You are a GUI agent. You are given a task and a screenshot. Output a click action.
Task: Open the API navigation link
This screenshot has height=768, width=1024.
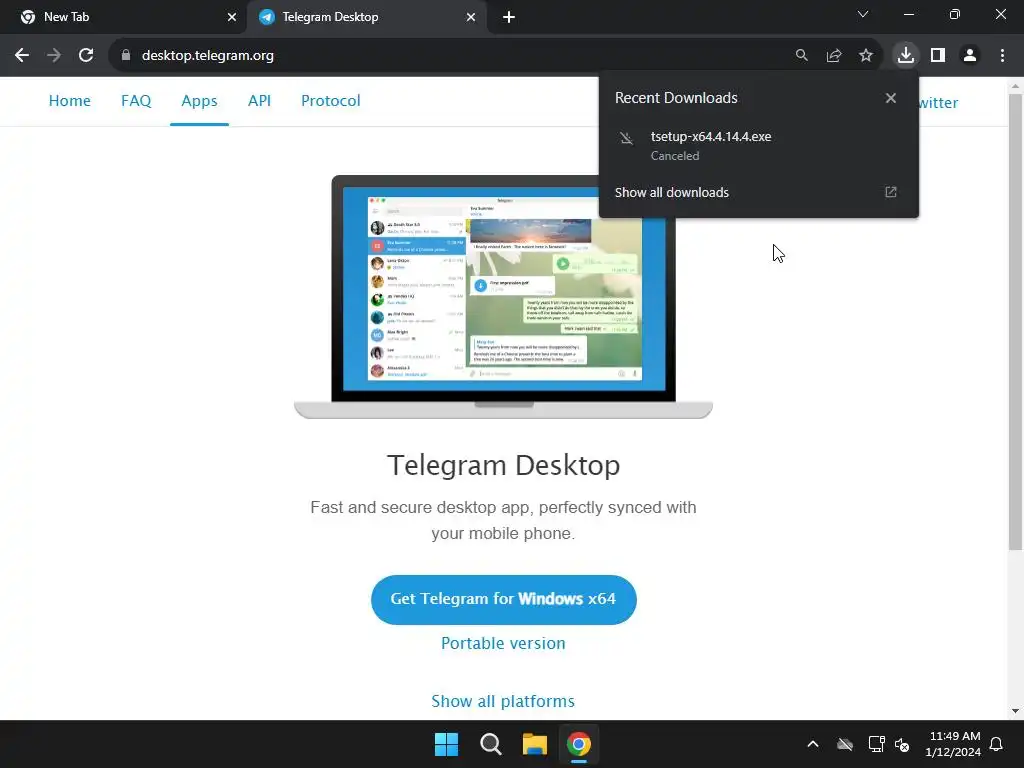(x=259, y=101)
